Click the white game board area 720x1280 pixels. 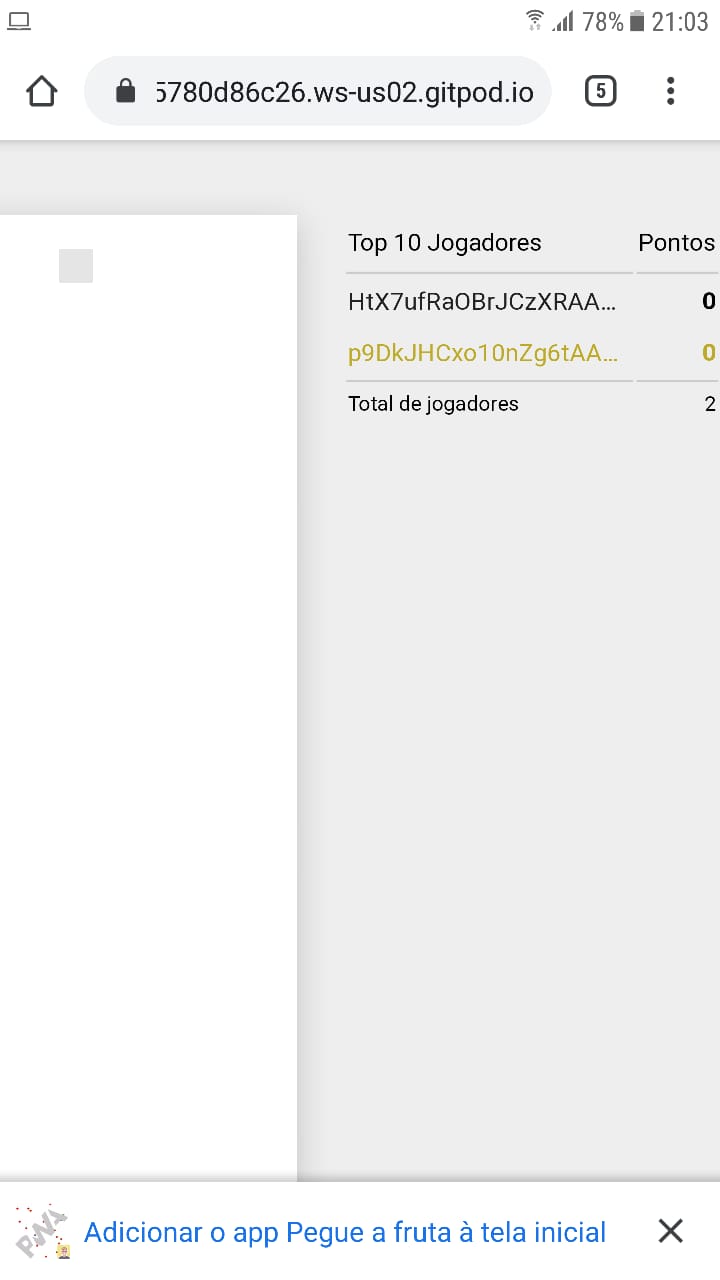(148, 697)
